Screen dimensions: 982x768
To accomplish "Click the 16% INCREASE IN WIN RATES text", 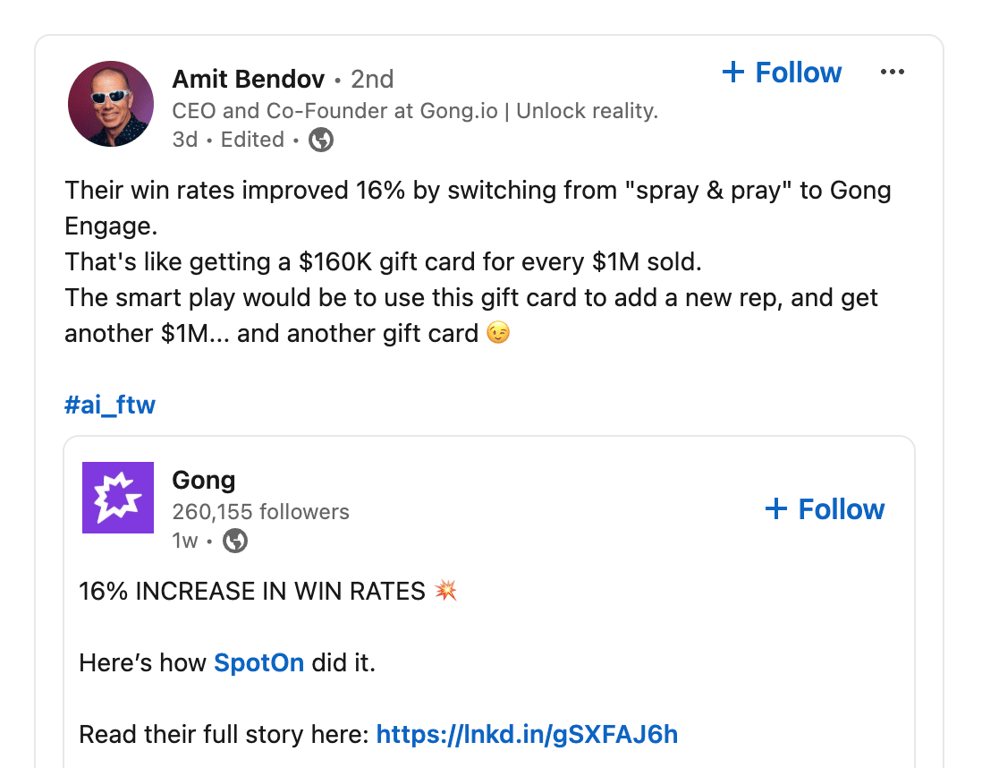I will tap(252, 591).
